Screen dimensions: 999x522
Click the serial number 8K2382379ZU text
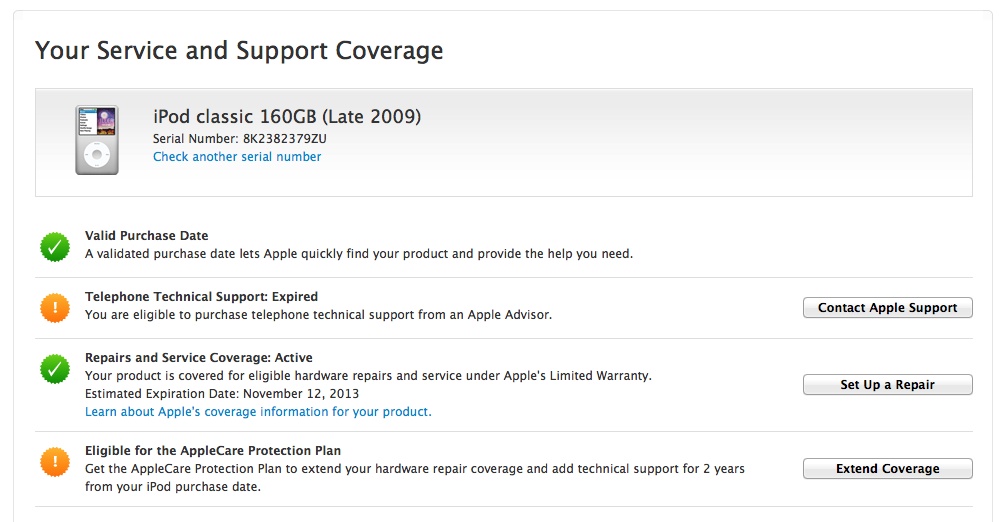point(284,138)
